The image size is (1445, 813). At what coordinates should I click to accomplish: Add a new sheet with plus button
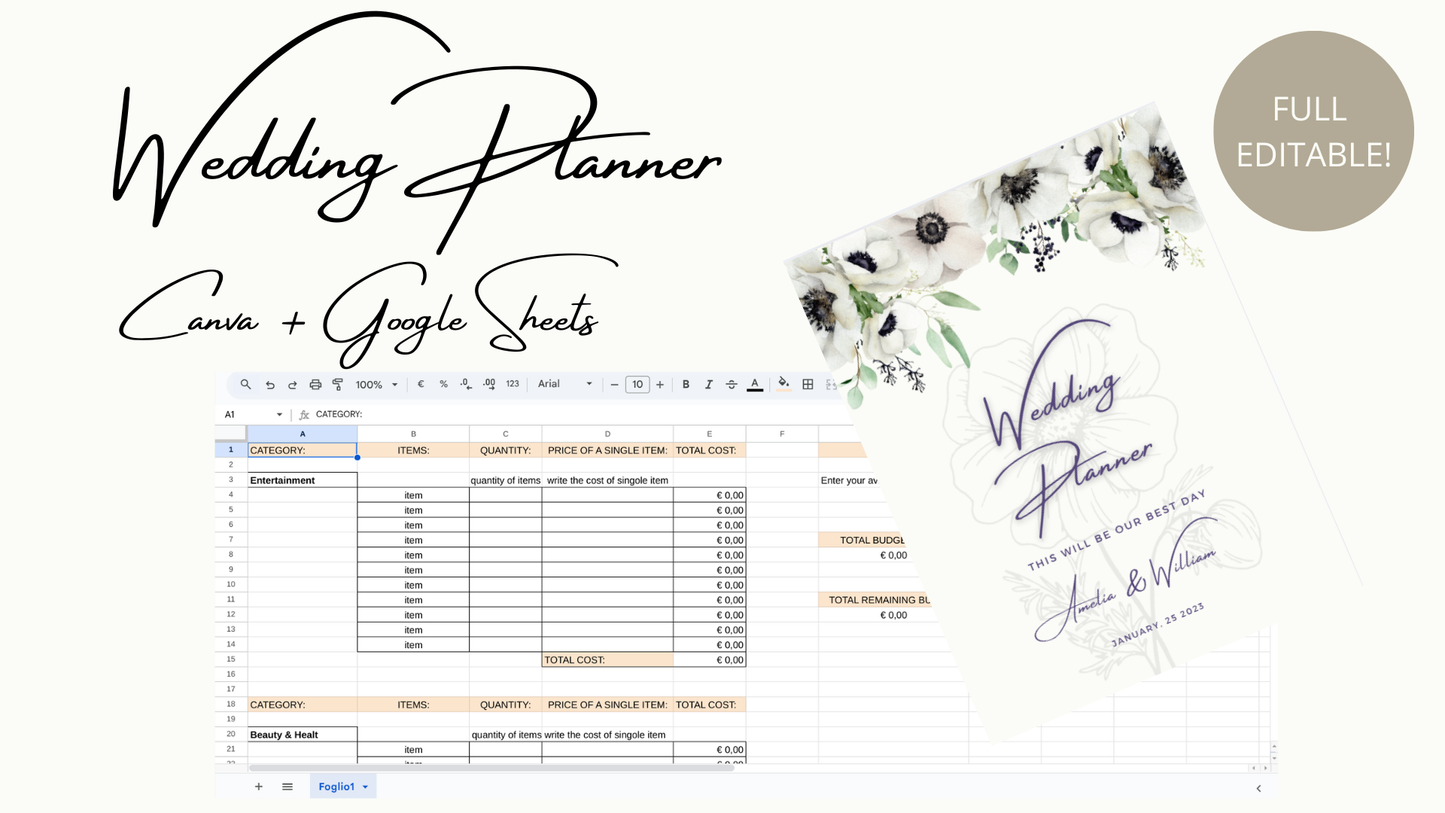click(x=259, y=787)
